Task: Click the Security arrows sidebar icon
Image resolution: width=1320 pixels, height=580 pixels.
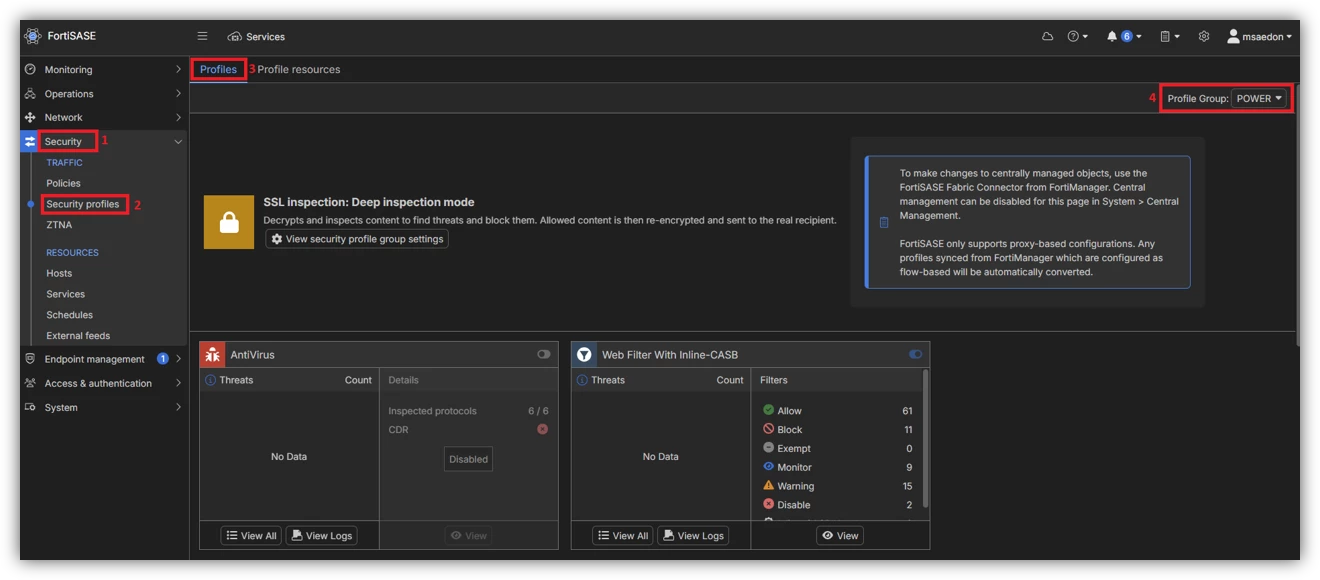Action: [x=30, y=142]
